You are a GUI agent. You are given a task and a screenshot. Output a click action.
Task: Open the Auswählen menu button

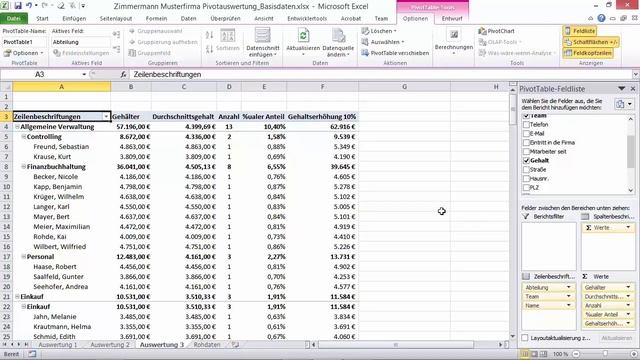(x=383, y=42)
